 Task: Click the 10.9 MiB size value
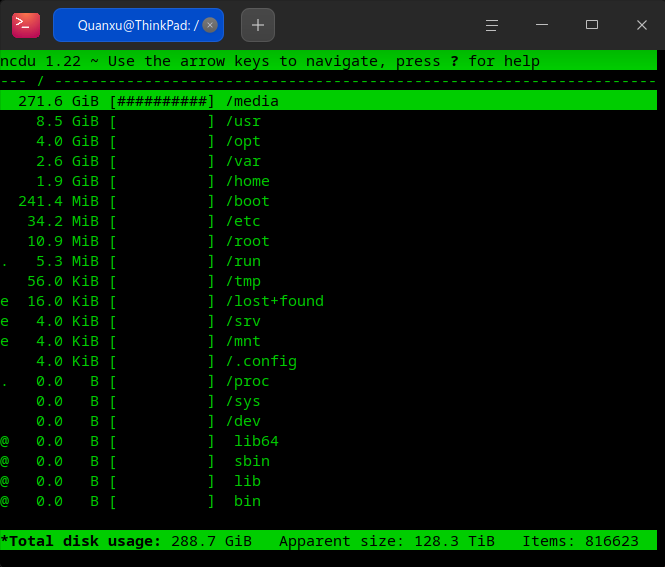(x=63, y=241)
